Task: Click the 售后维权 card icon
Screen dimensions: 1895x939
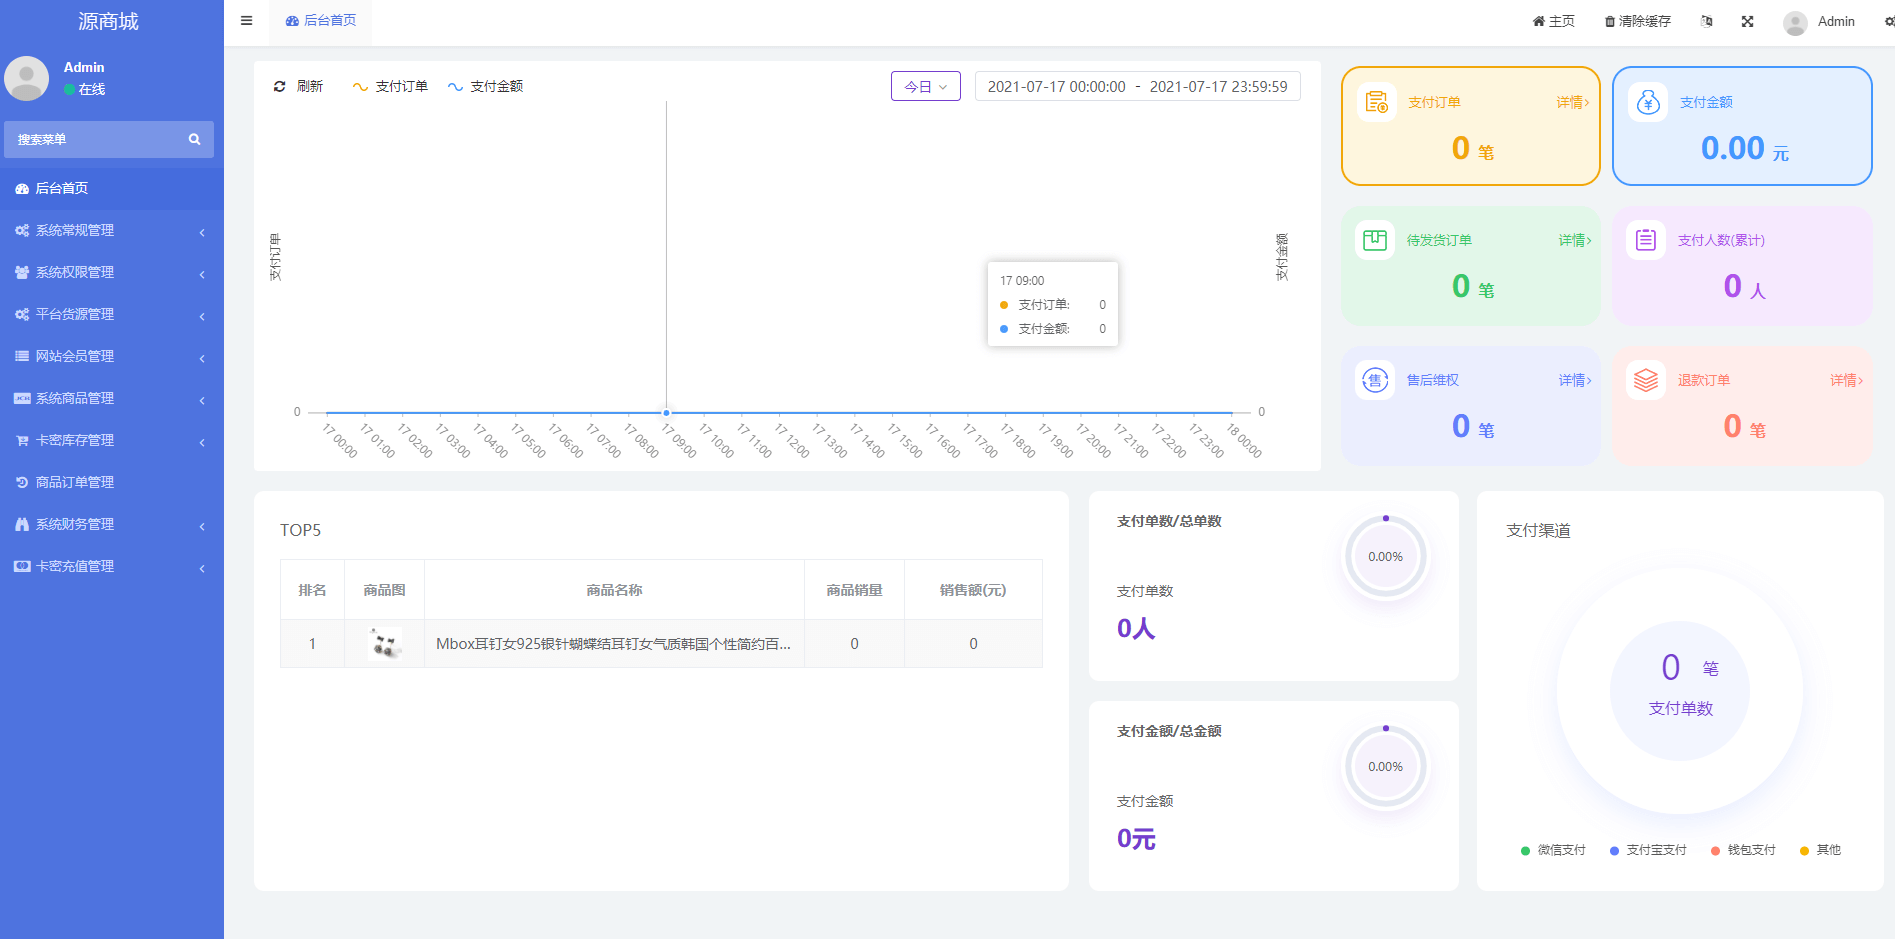Action: click(x=1375, y=380)
